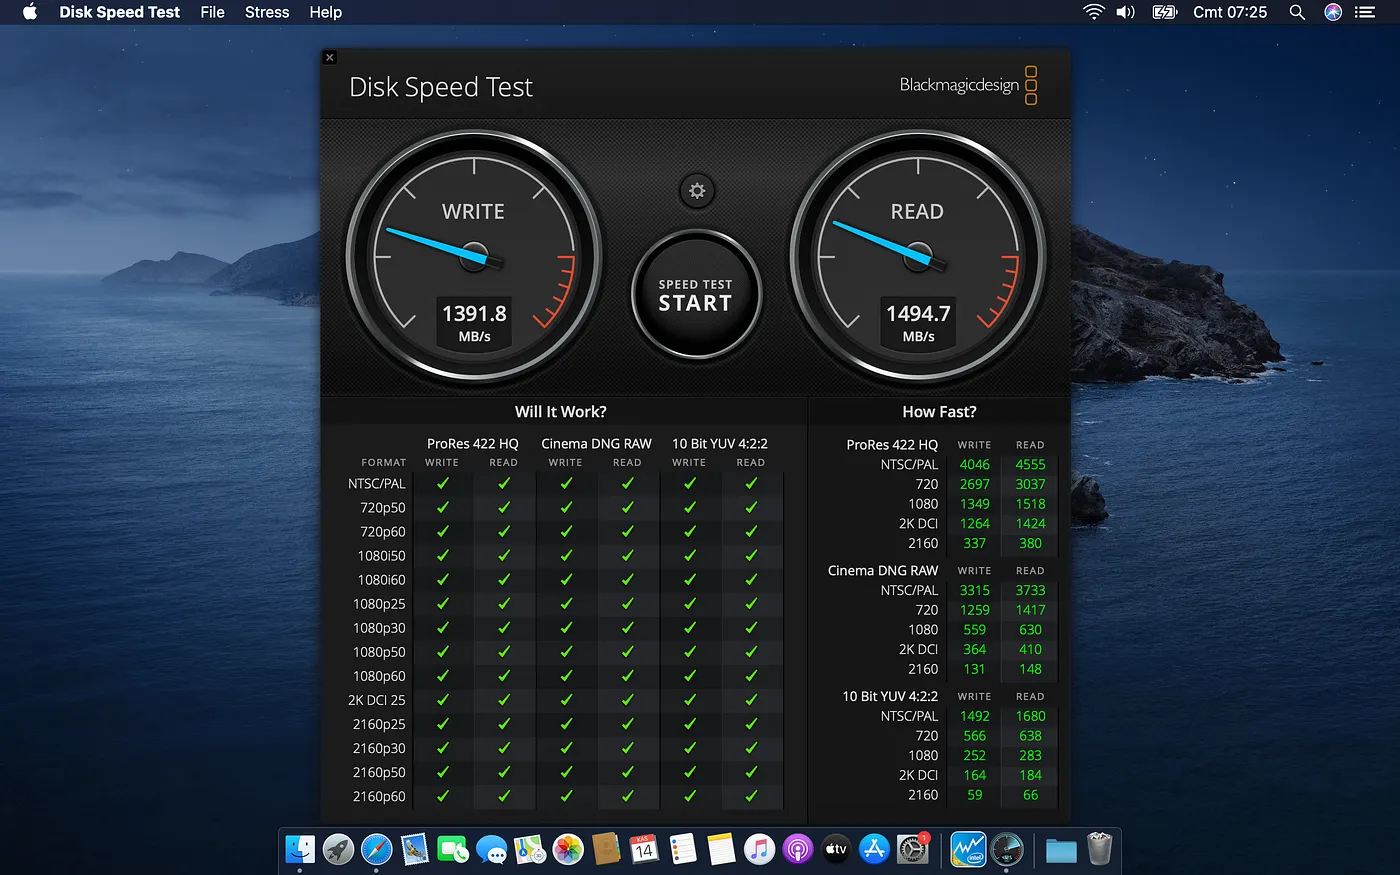1400x875 pixels.
Task: Open Calendar from the Dock
Action: pos(644,849)
